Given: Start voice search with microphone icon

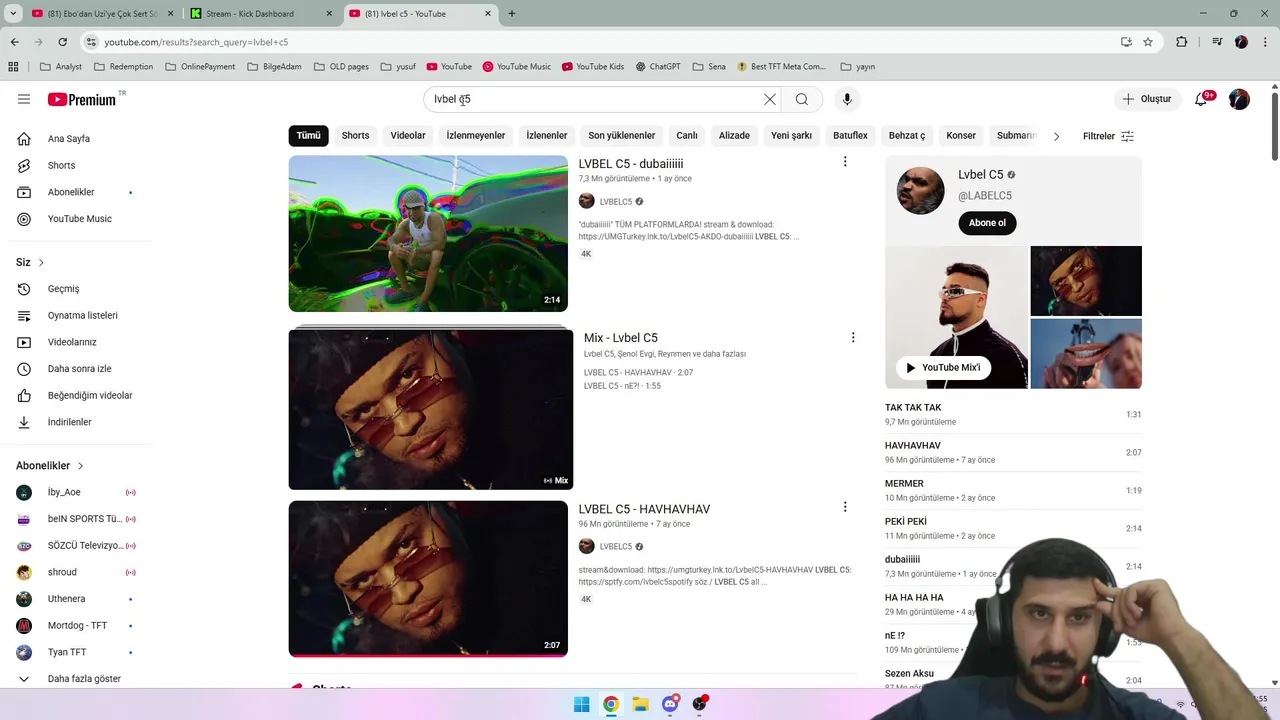Looking at the screenshot, I should click(x=847, y=99).
